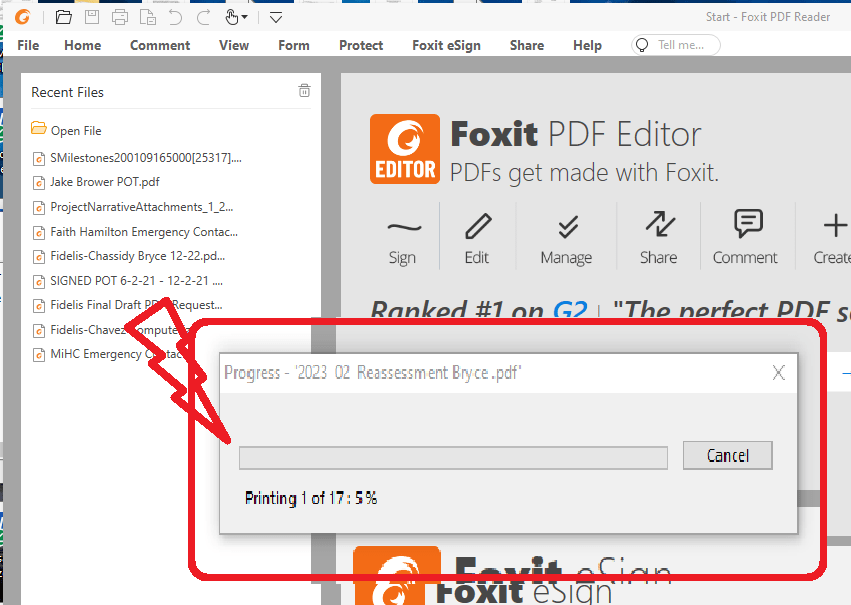Click the new-from-blank-page toolbar icon

[148, 17]
